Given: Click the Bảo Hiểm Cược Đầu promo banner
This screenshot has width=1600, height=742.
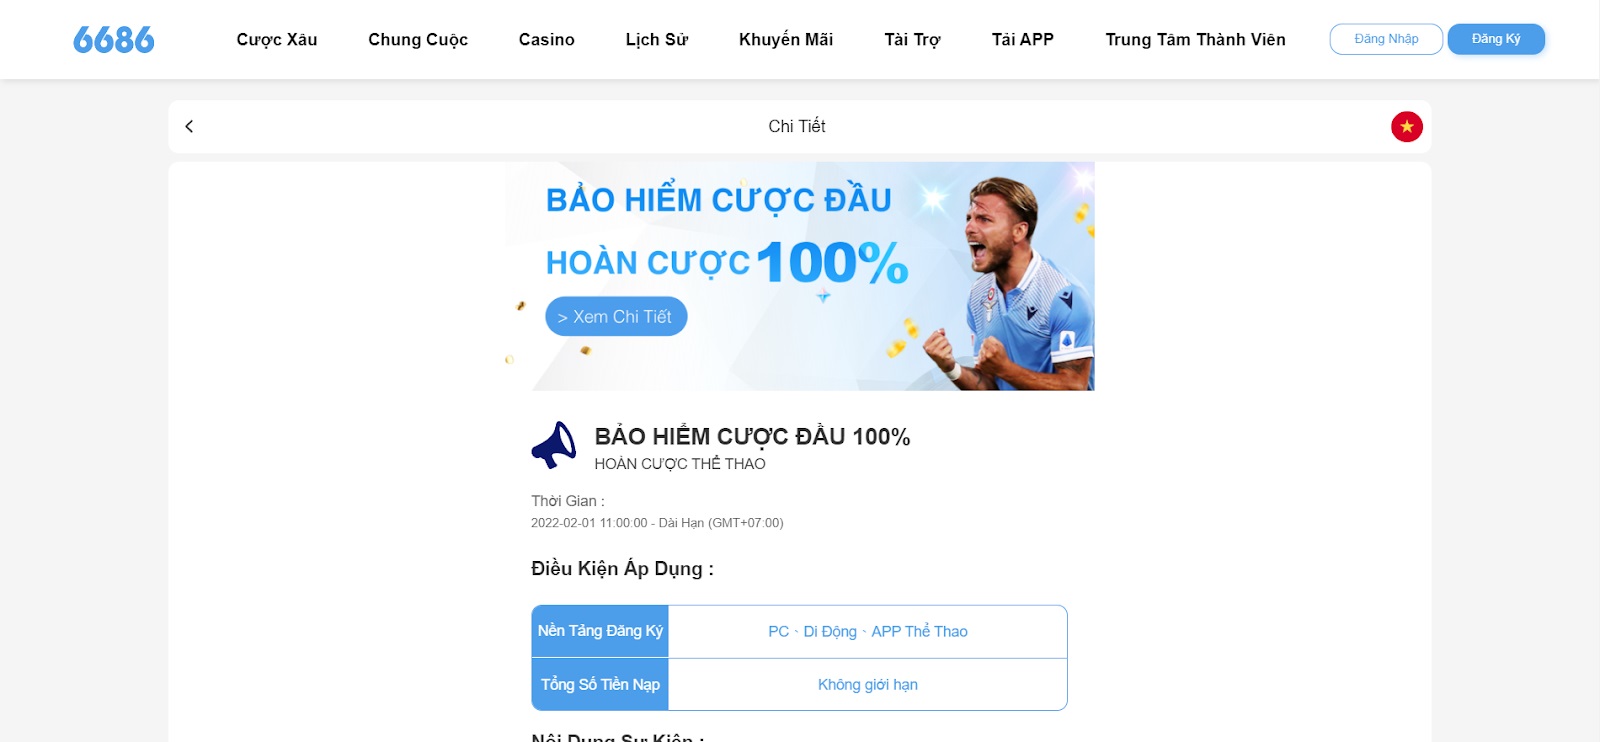Looking at the screenshot, I should 800,276.
